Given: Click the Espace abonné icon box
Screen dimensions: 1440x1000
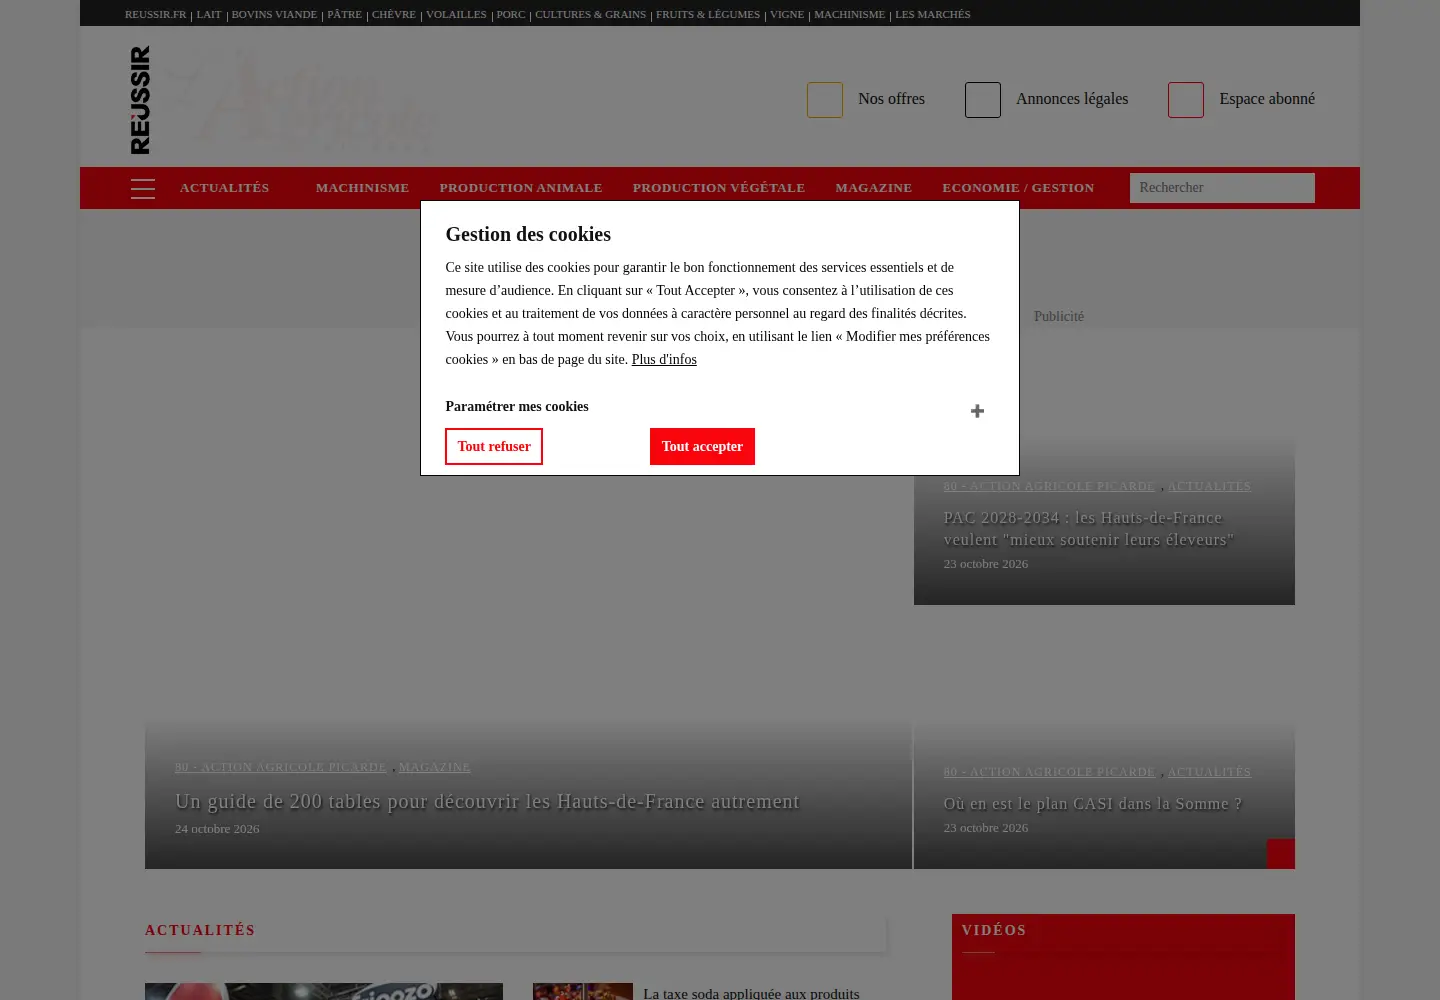Looking at the screenshot, I should pos(1186,100).
